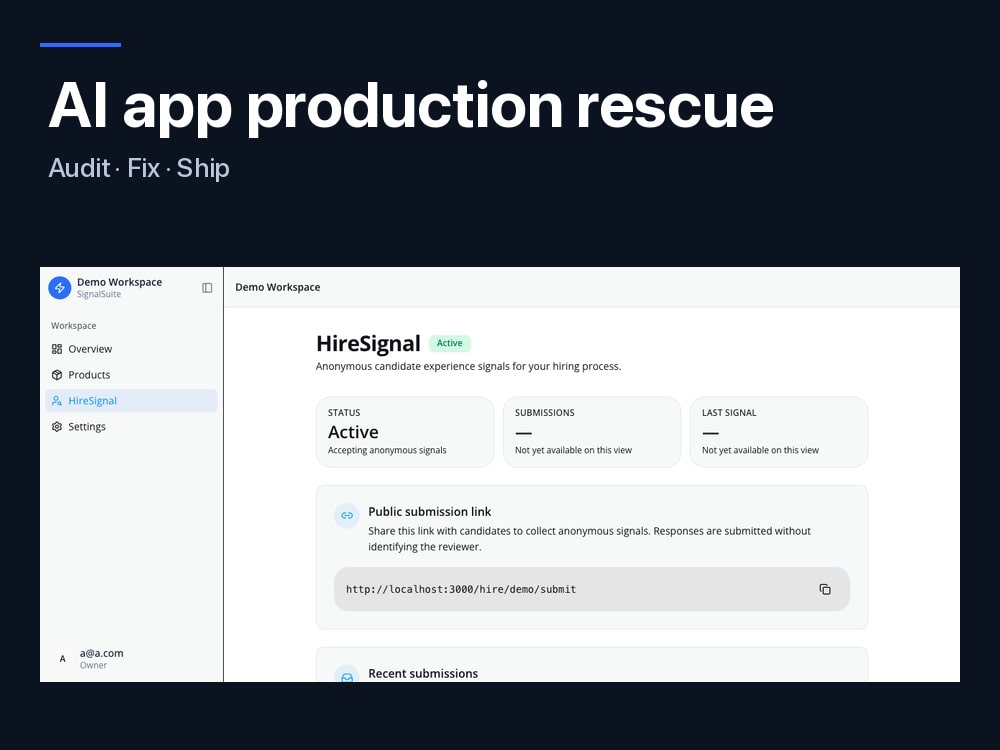This screenshot has height=750, width=1000.
Task: Open the a@a.com account menu
Action: [131, 659]
